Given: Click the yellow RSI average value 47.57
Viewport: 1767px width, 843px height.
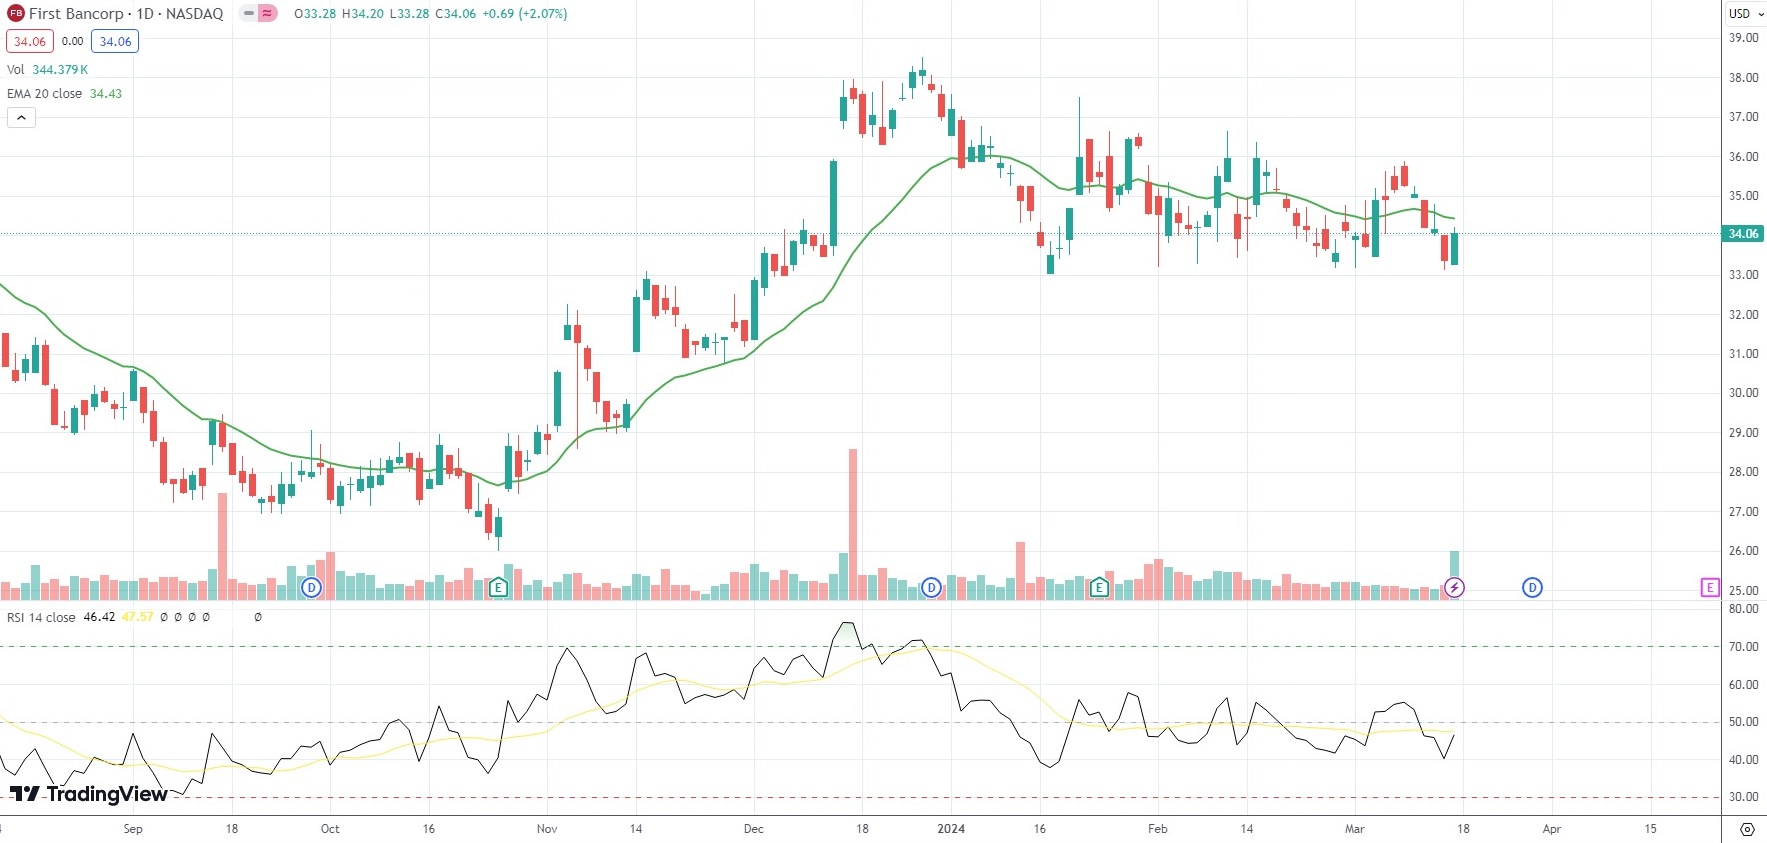Looking at the screenshot, I should click(x=138, y=617).
